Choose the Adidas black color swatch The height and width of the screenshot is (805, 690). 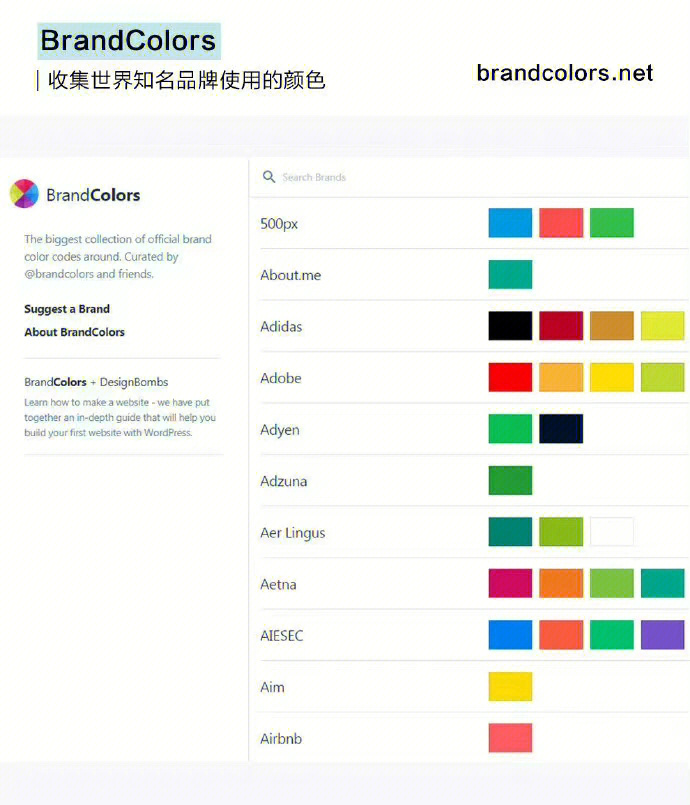click(510, 326)
